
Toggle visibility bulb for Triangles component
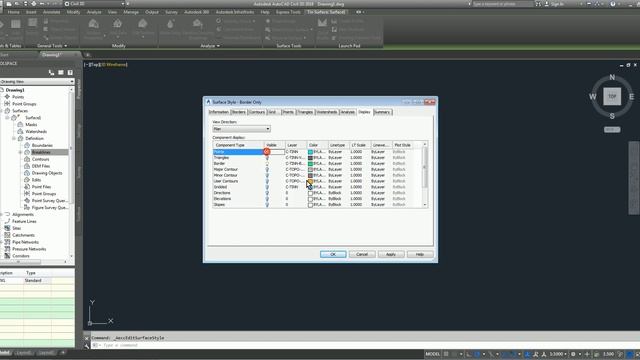point(267,158)
